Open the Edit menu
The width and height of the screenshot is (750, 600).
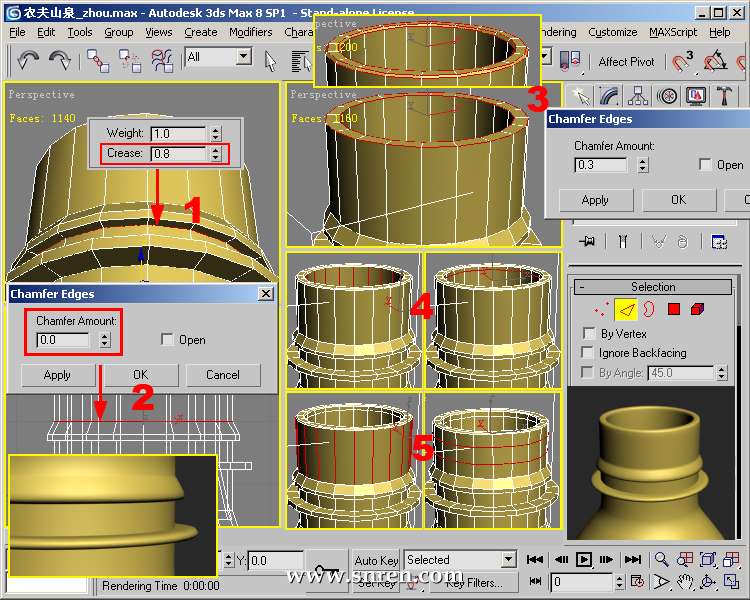pyautogui.click(x=46, y=32)
